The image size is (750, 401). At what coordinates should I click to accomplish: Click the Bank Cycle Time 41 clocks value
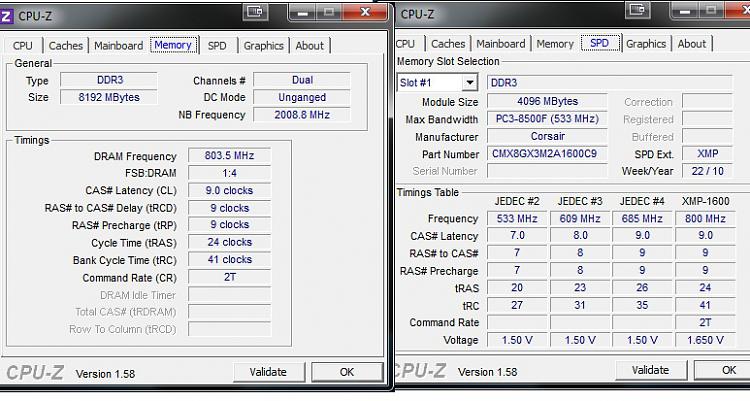(230, 259)
